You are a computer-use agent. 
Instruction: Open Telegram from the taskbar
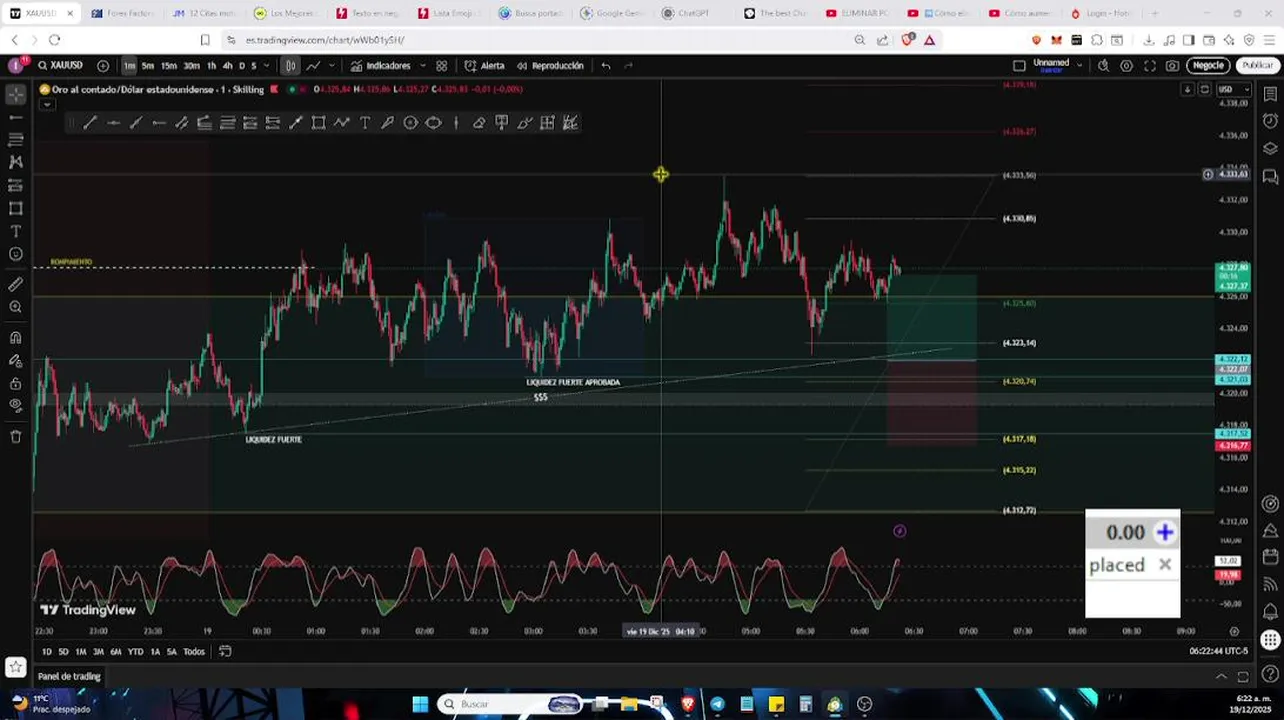click(x=717, y=704)
